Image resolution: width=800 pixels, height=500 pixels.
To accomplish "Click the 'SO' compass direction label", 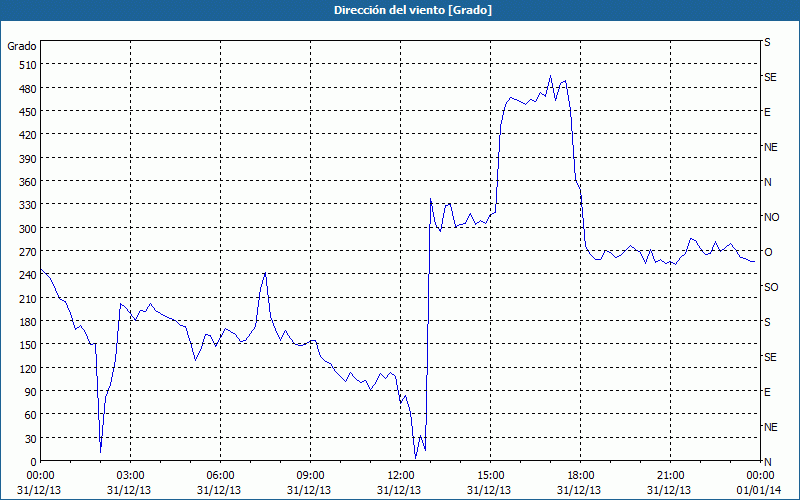I will tap(771, 287).
